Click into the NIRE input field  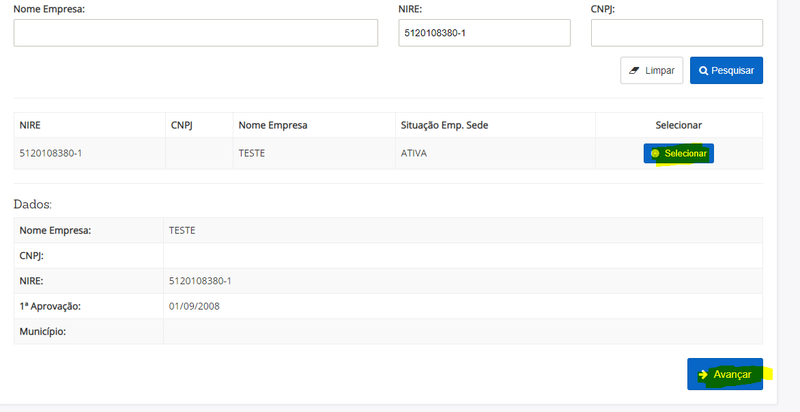(484, 33)
